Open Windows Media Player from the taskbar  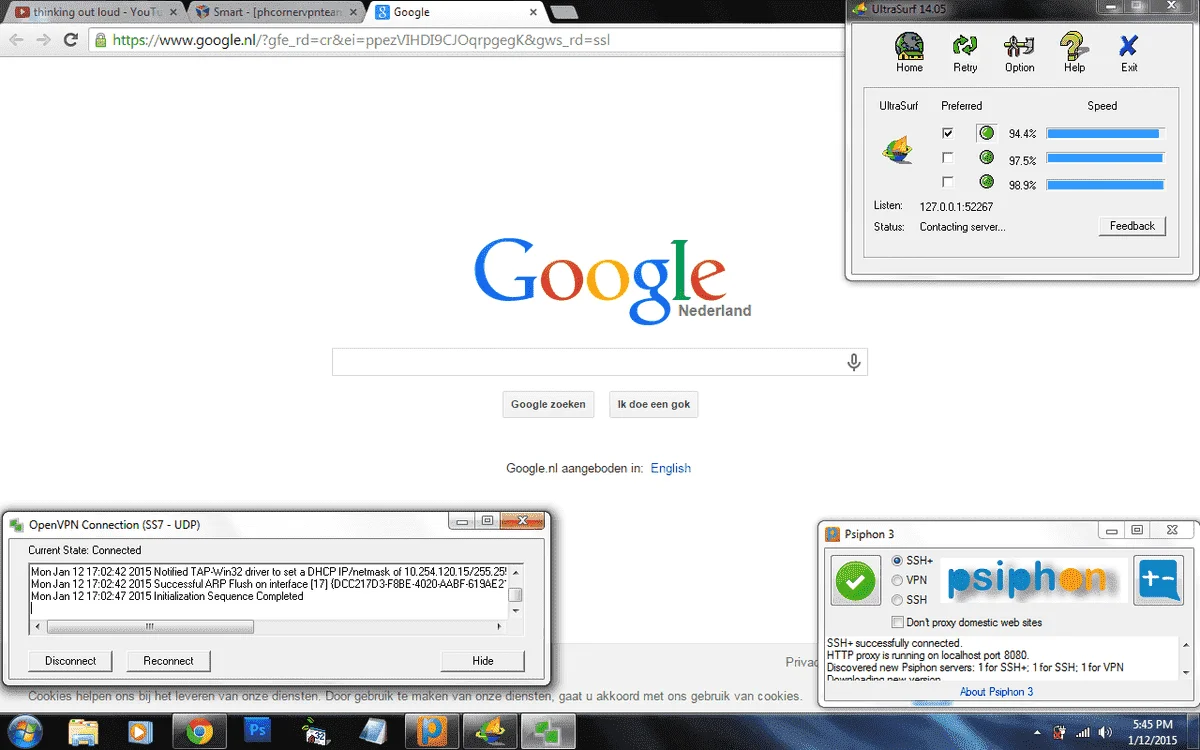(140, 732)
